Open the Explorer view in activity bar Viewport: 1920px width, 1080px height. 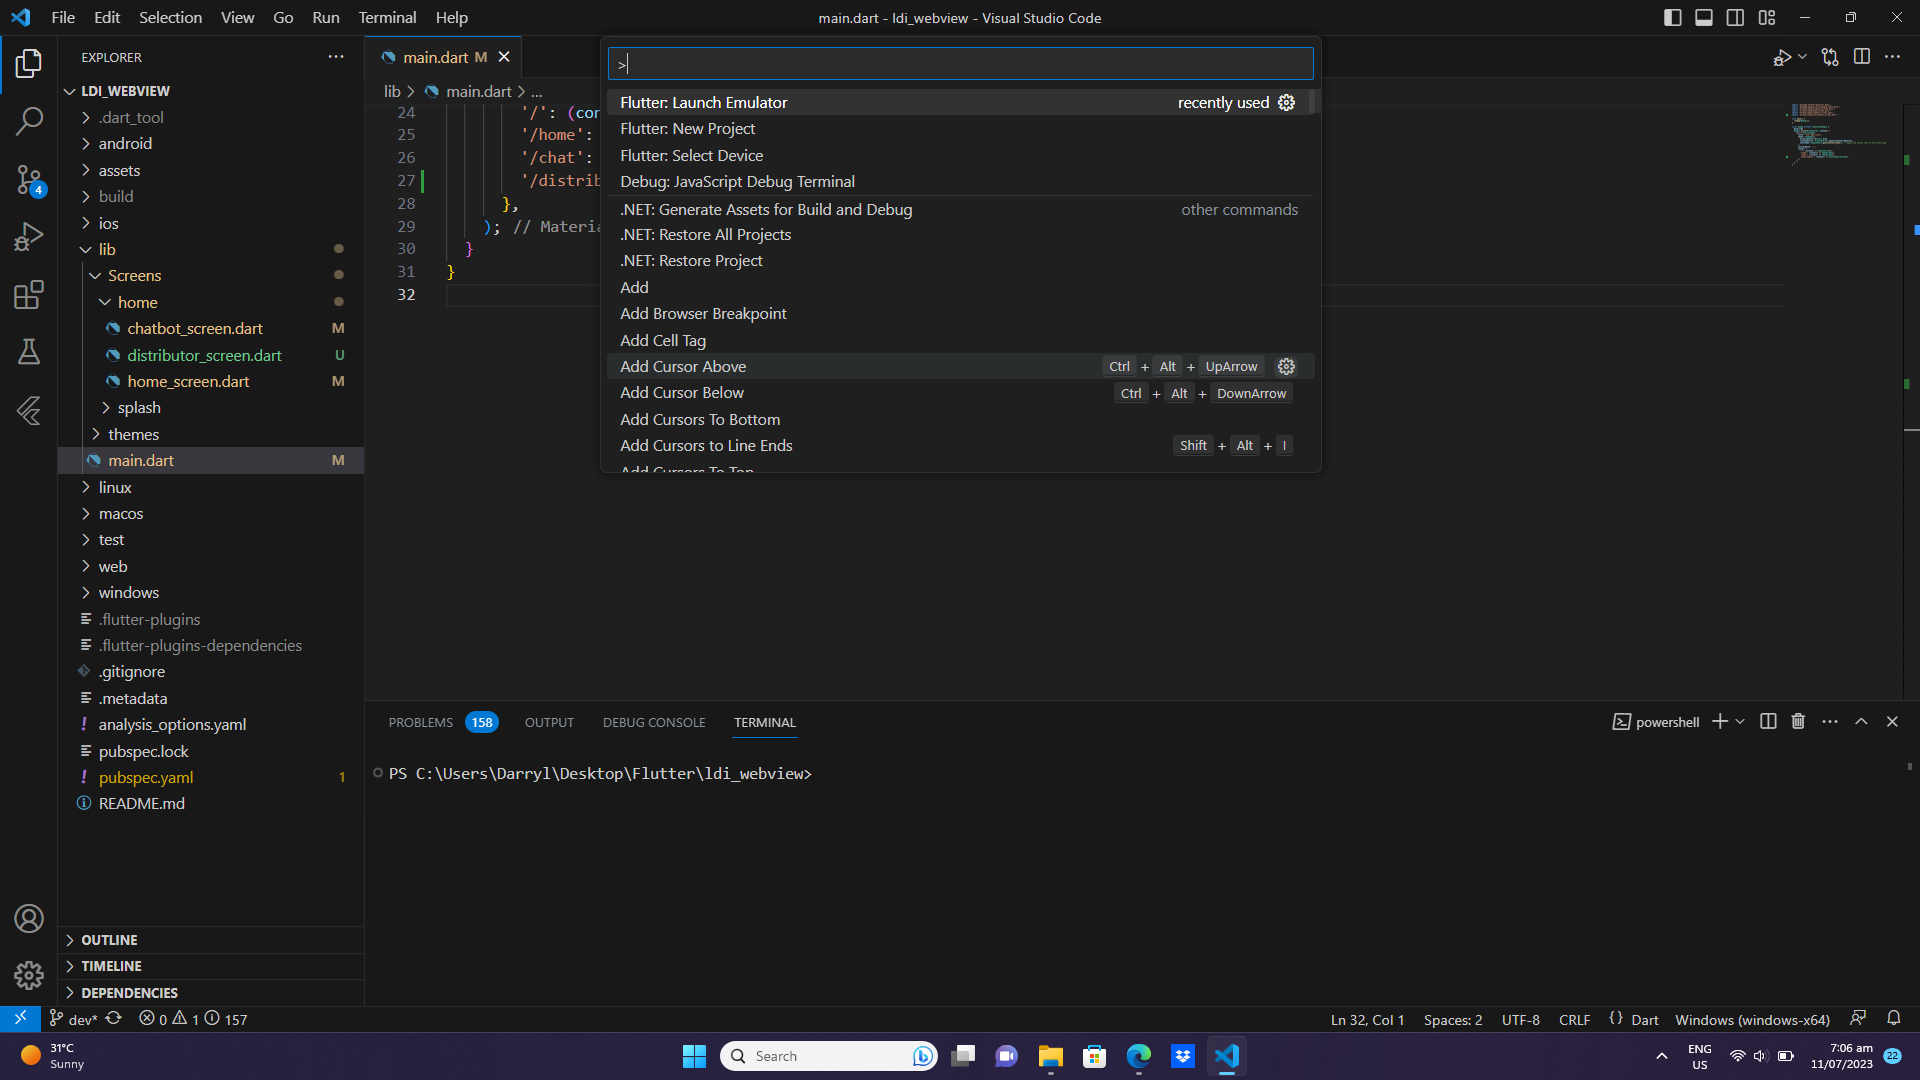29,64
